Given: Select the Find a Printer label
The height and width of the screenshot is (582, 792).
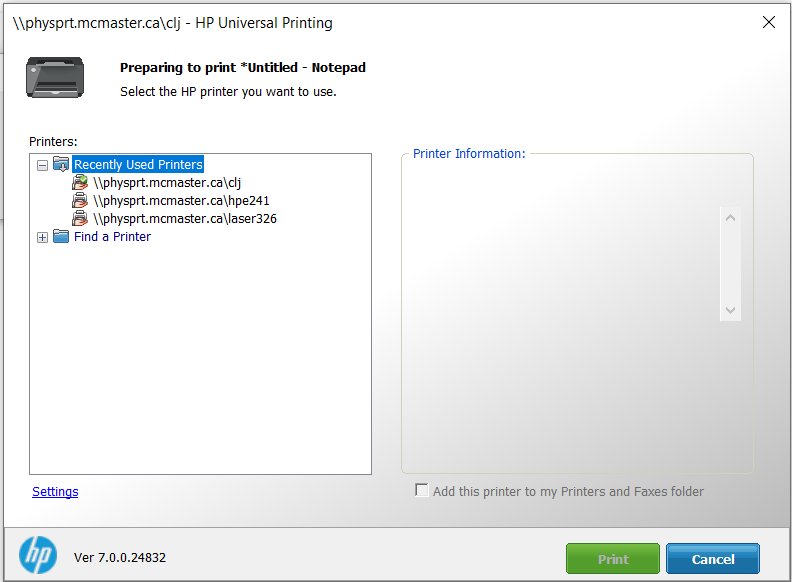Looking at the screenshot, I should click(x=112, y=237).
